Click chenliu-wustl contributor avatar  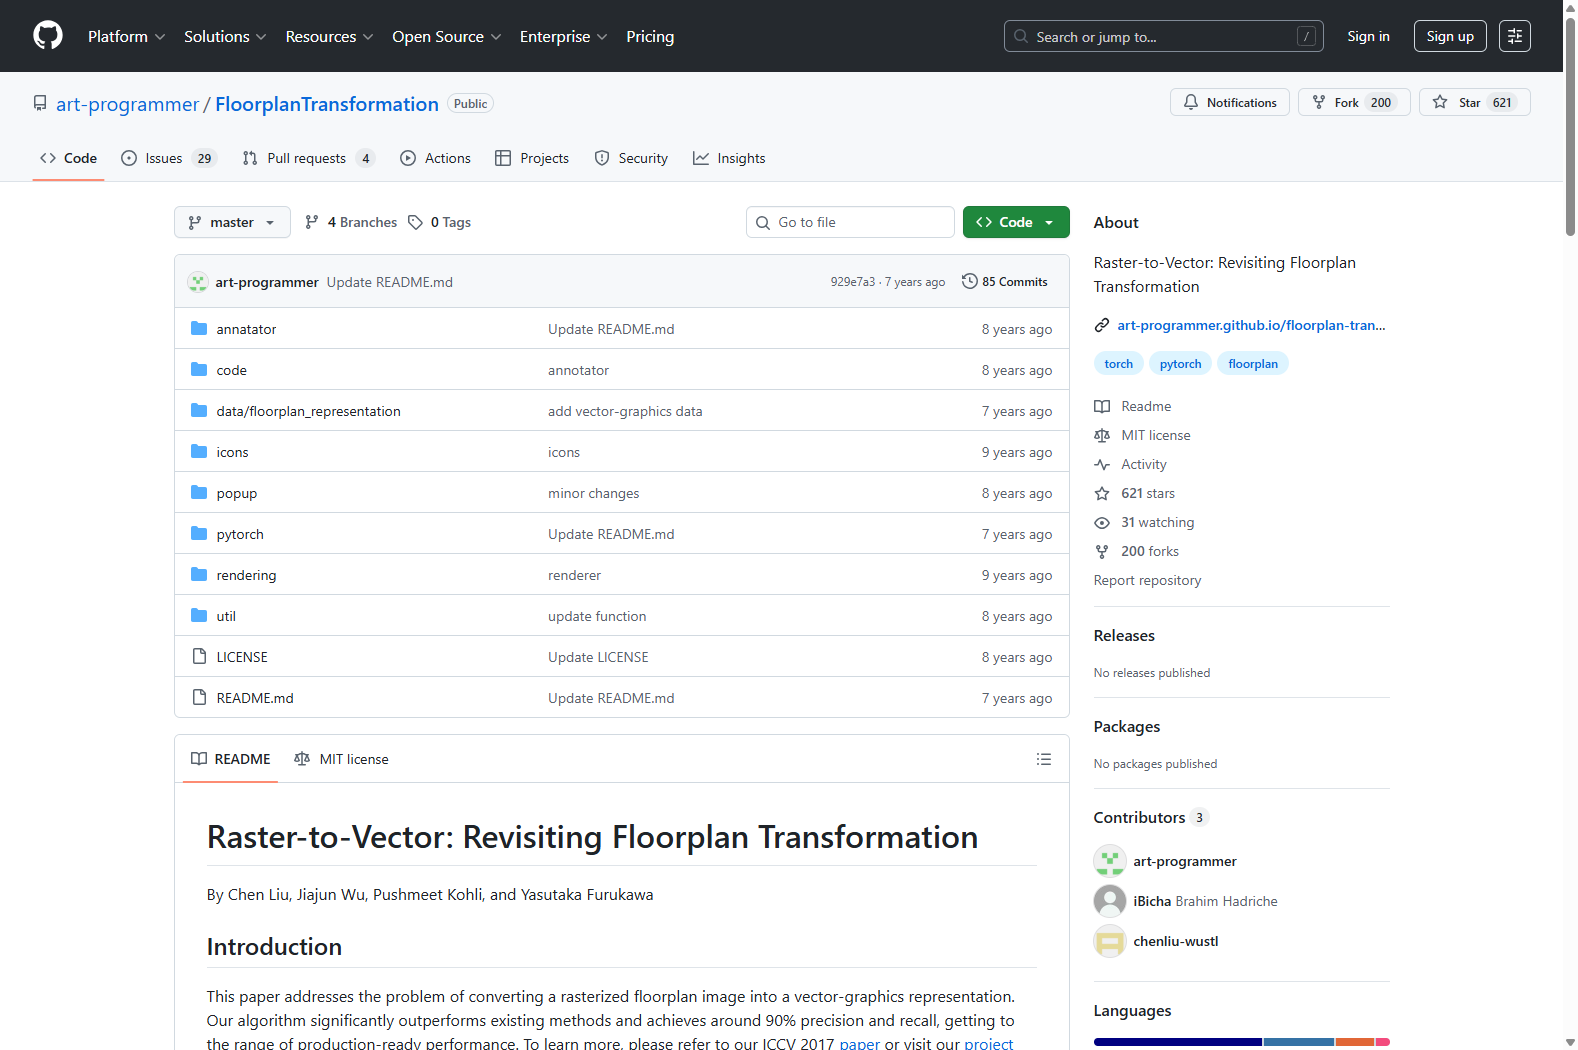click(x=1110, y=941)
